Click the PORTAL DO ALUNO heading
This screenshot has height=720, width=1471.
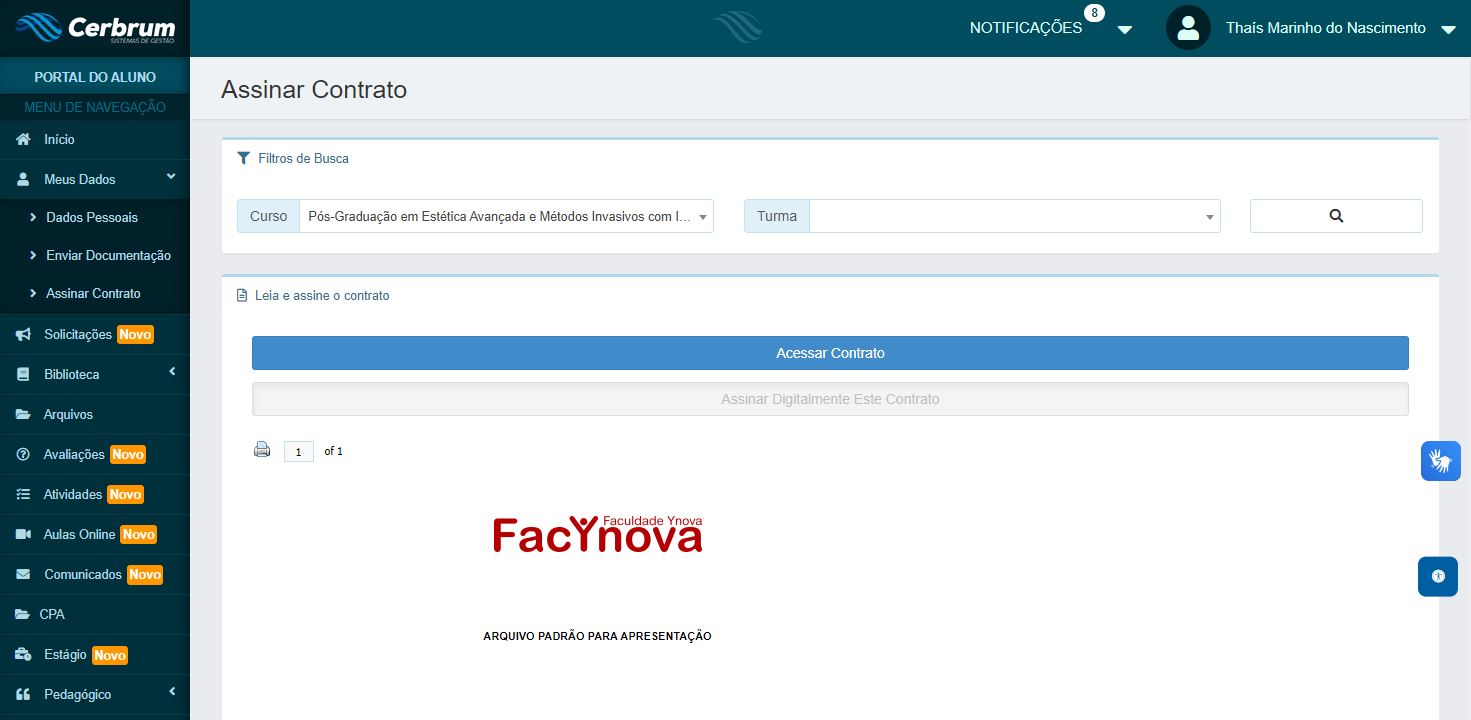(x=95, y=77)
